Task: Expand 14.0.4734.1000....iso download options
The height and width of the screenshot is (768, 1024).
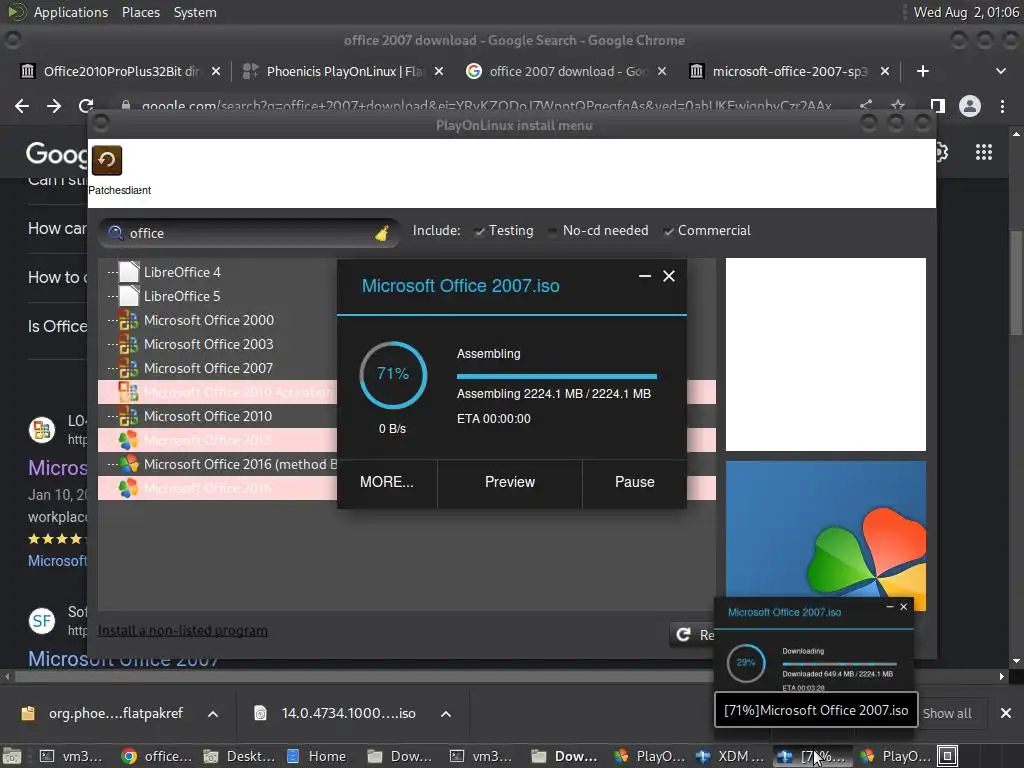Action: tap(446, 714)
